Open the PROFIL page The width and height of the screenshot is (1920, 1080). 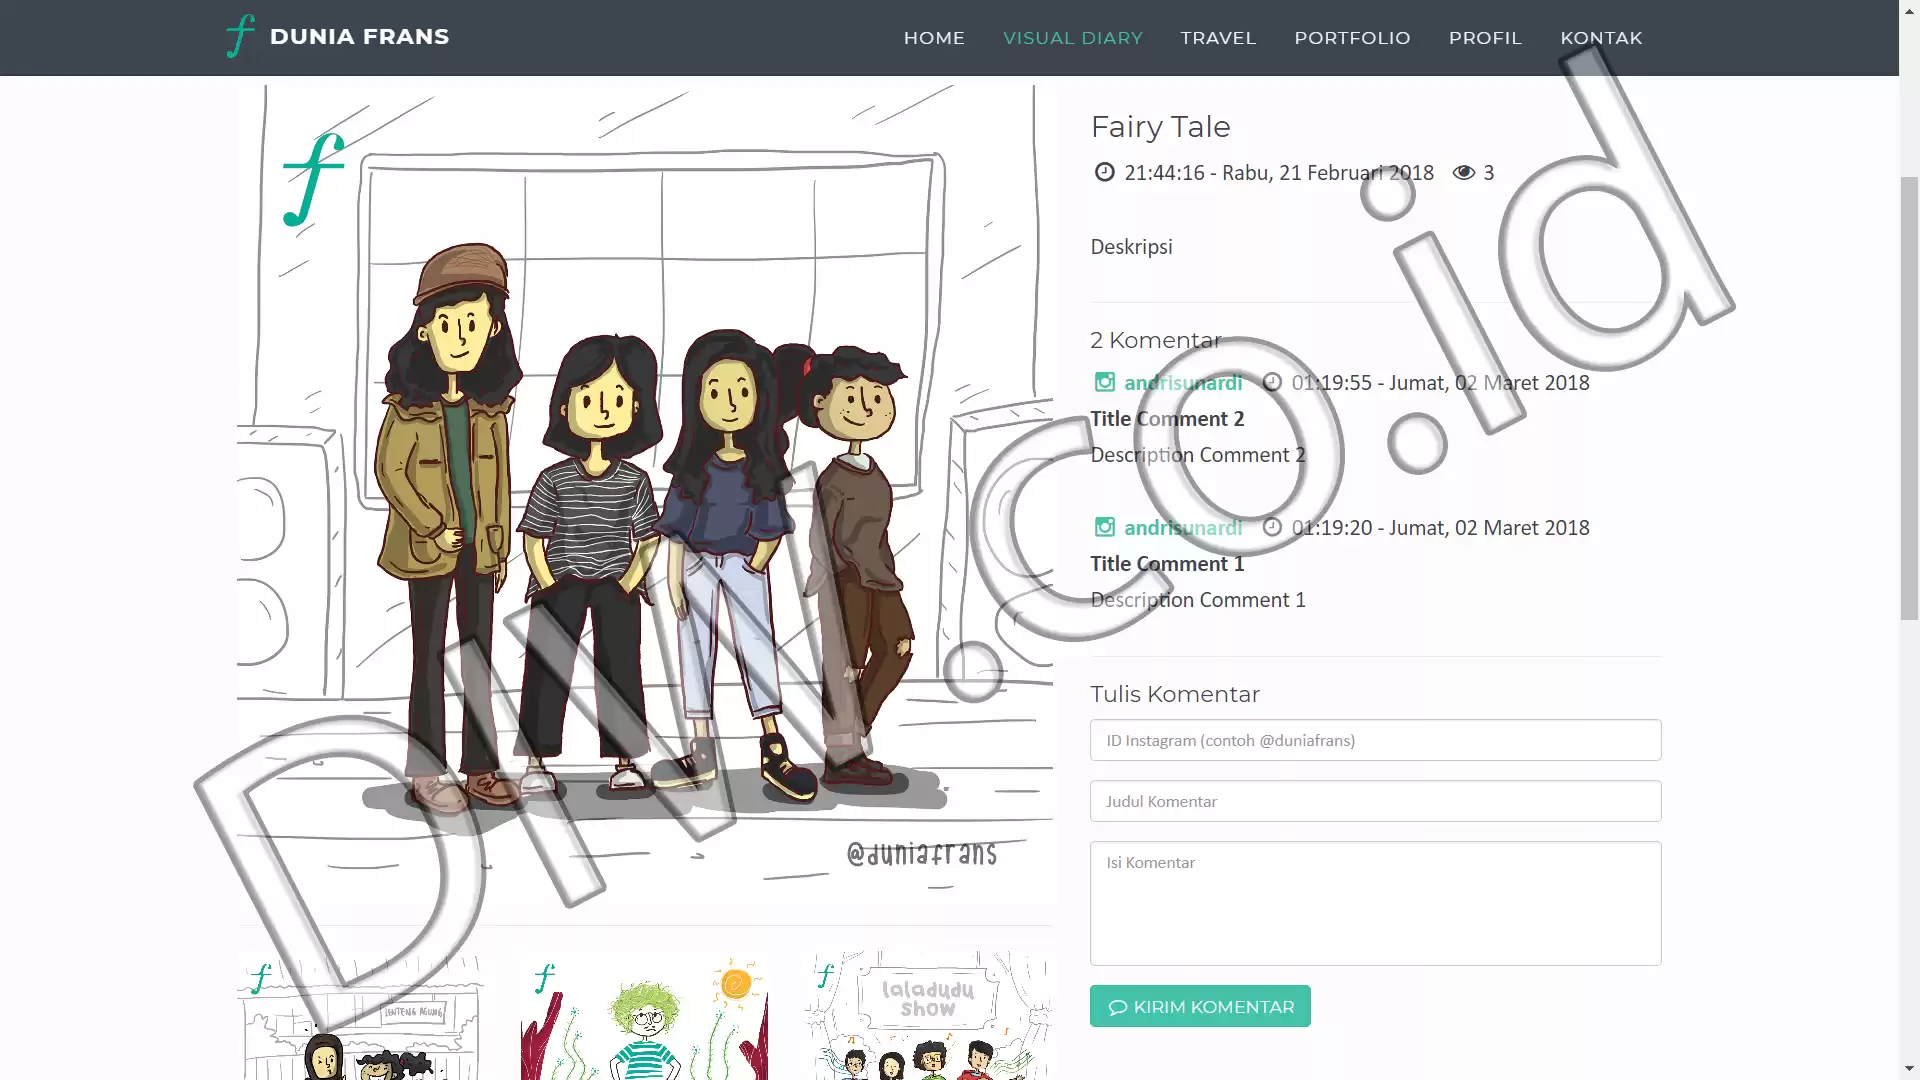pos(1485,38)
